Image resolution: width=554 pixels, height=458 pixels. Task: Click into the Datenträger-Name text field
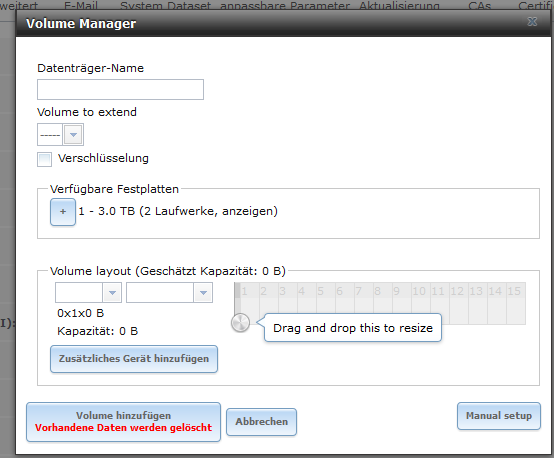point(120,89)
